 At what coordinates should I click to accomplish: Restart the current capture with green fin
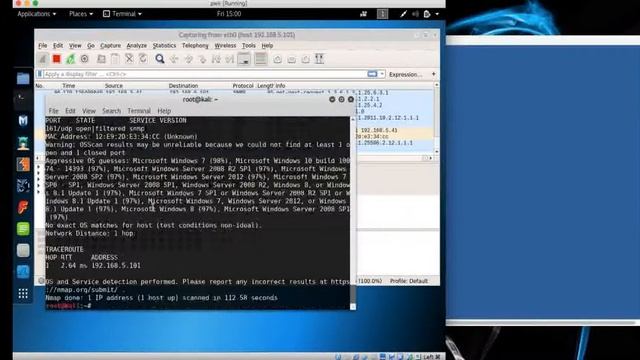pyautogui.click(x=71, y=59)
